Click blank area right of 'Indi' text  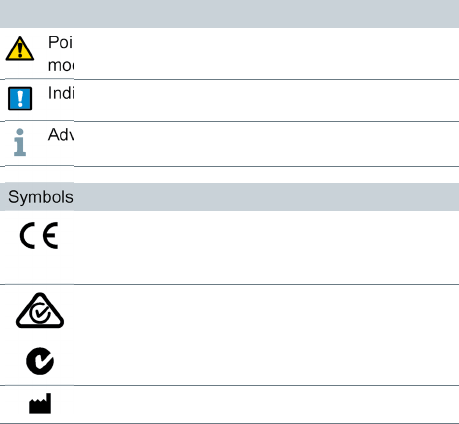(266, 100)
